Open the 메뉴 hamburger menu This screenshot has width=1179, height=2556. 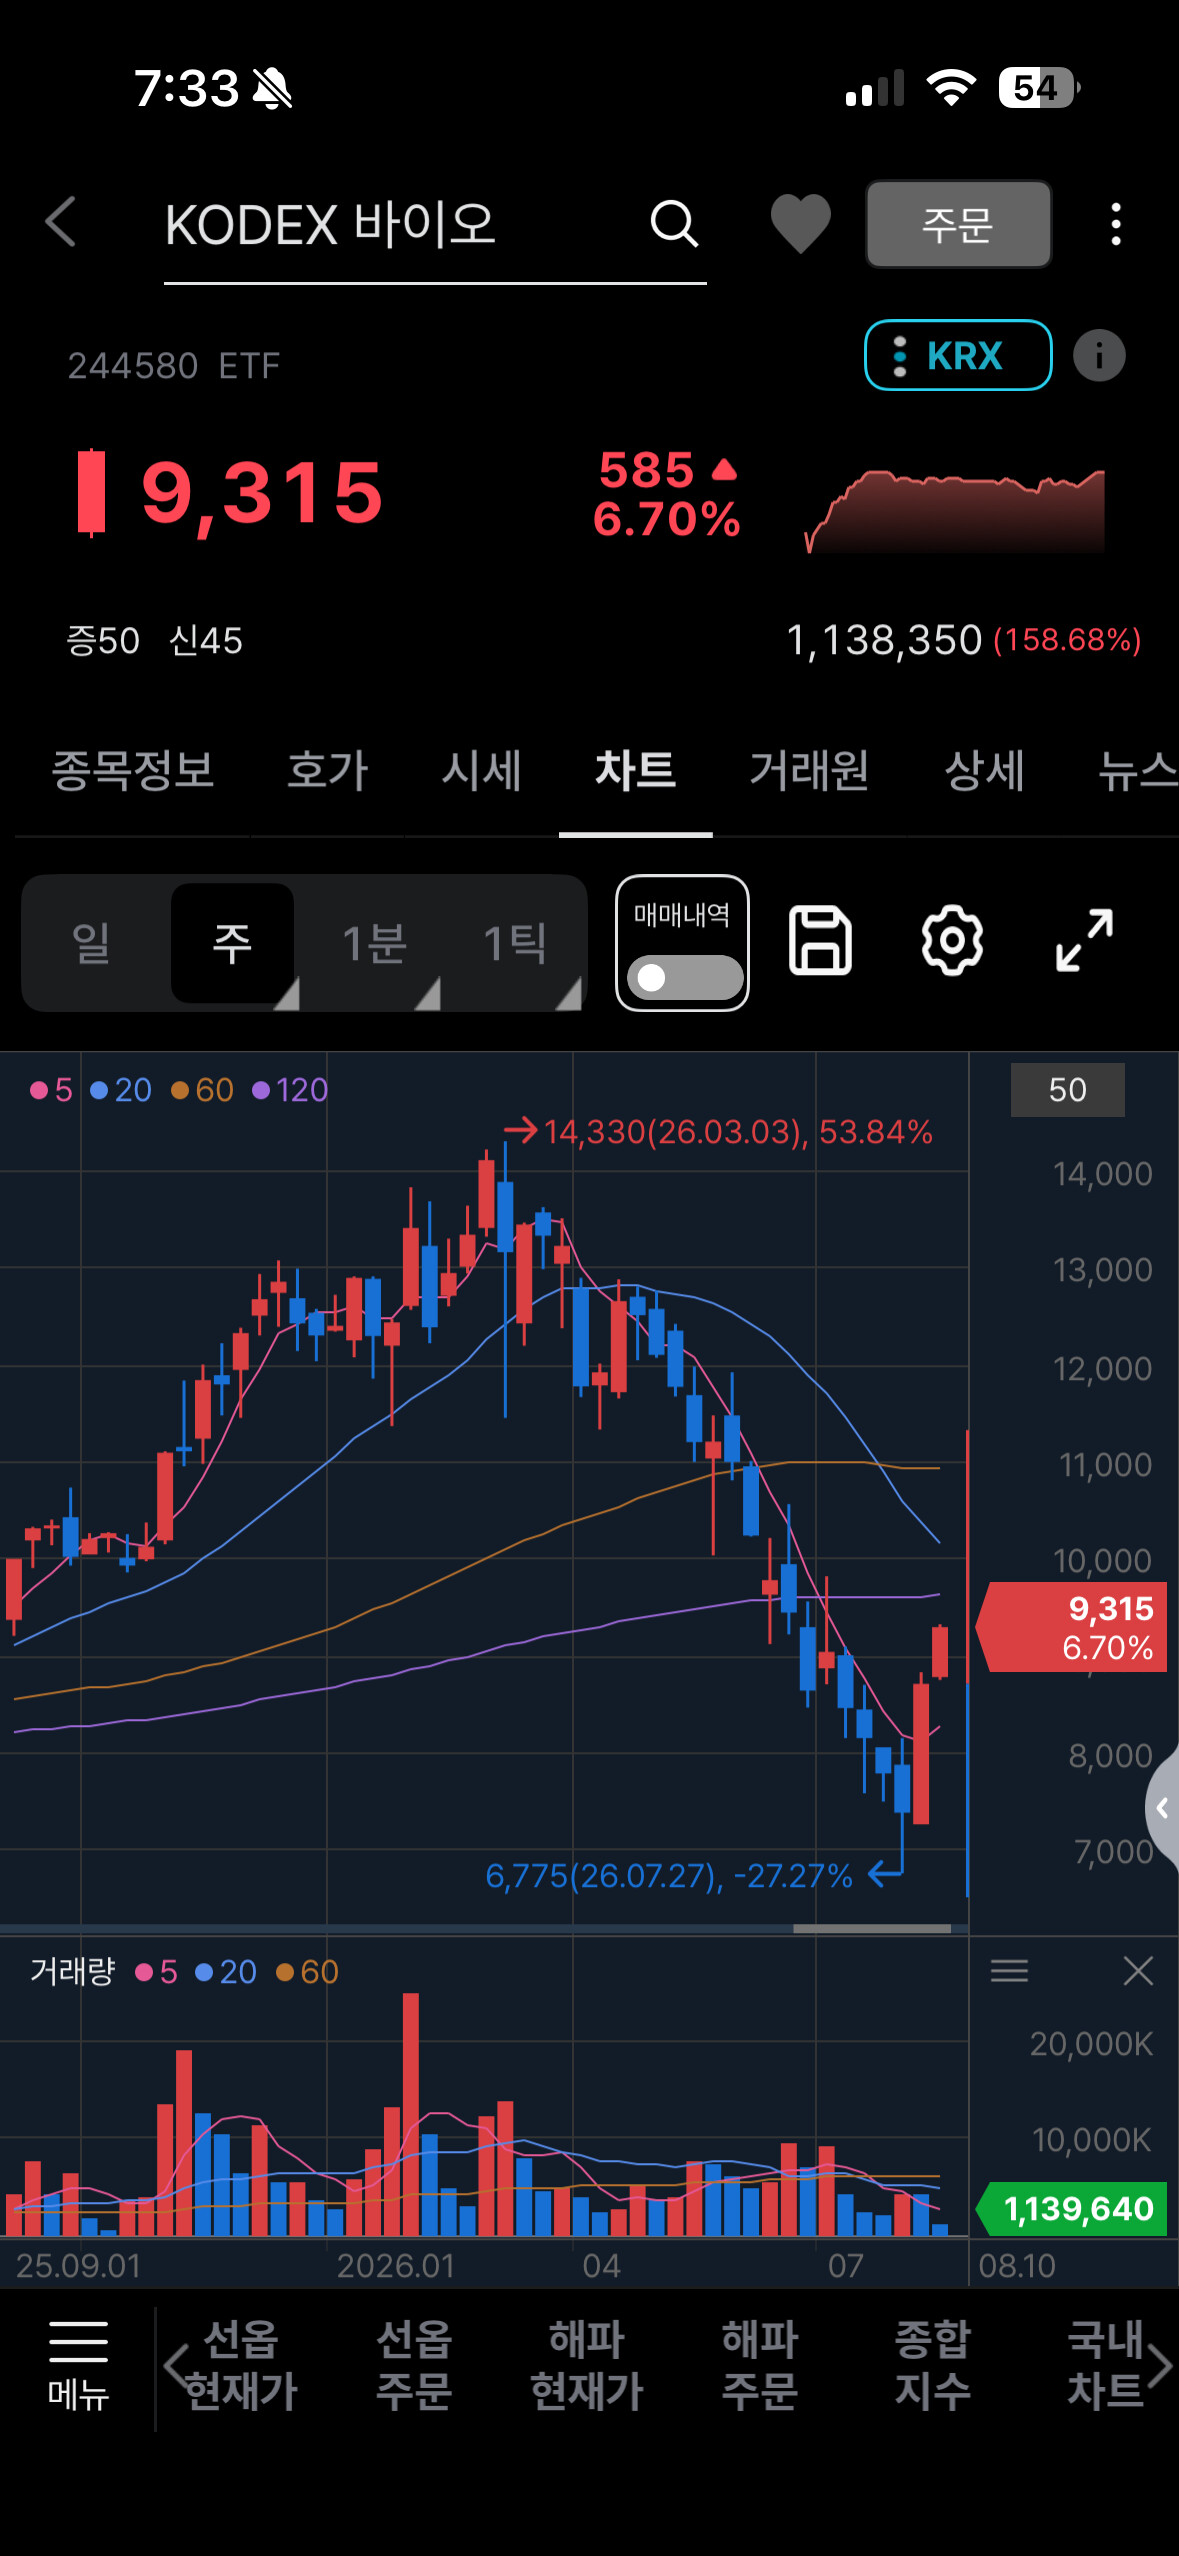78,2366
